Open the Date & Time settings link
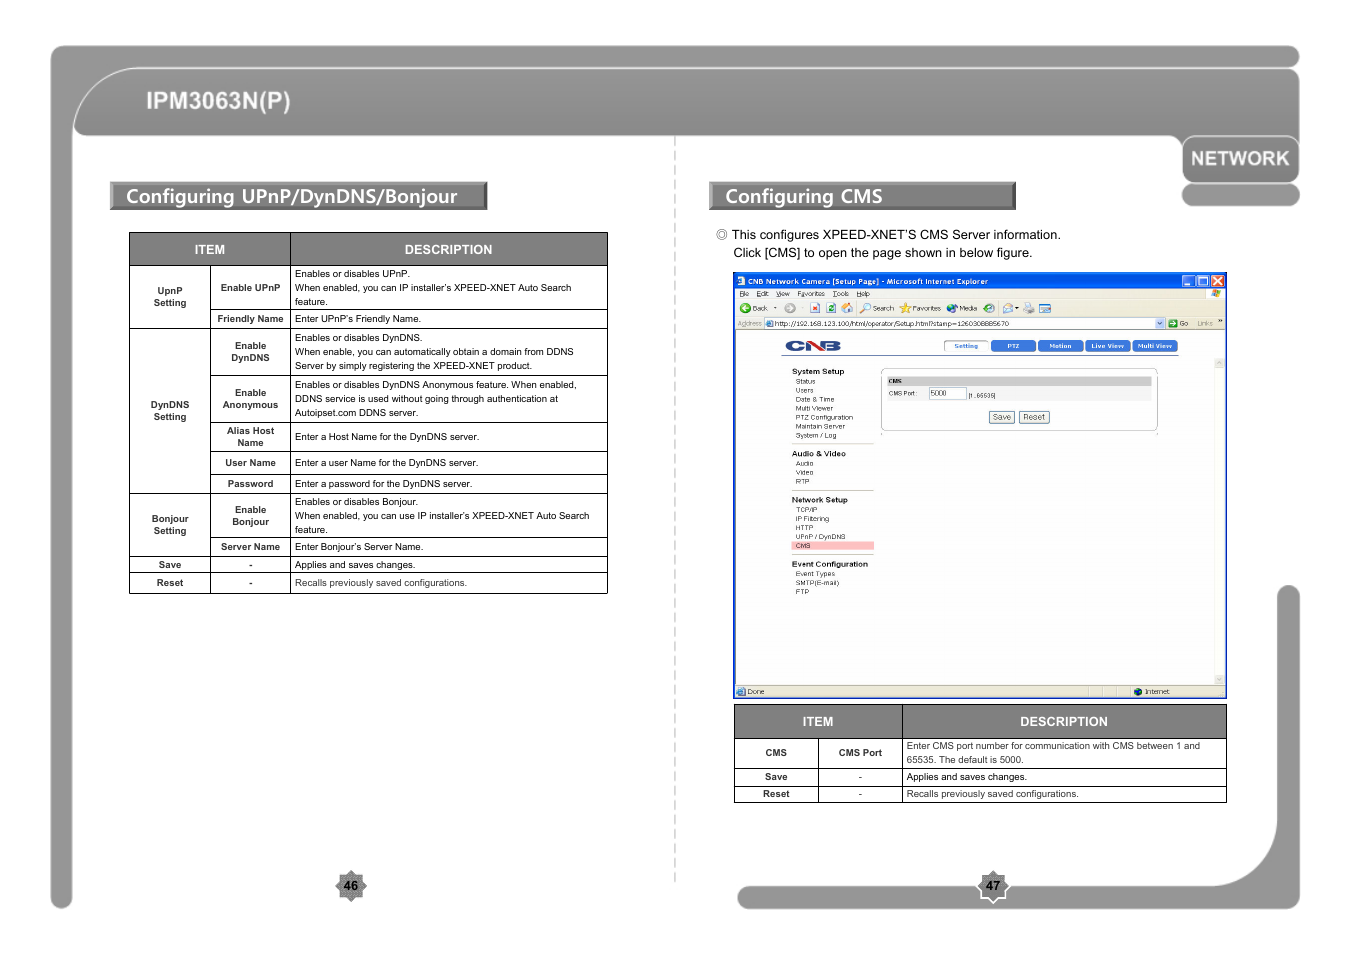This screenshot has height=954, width=1351. click(815, 399)
